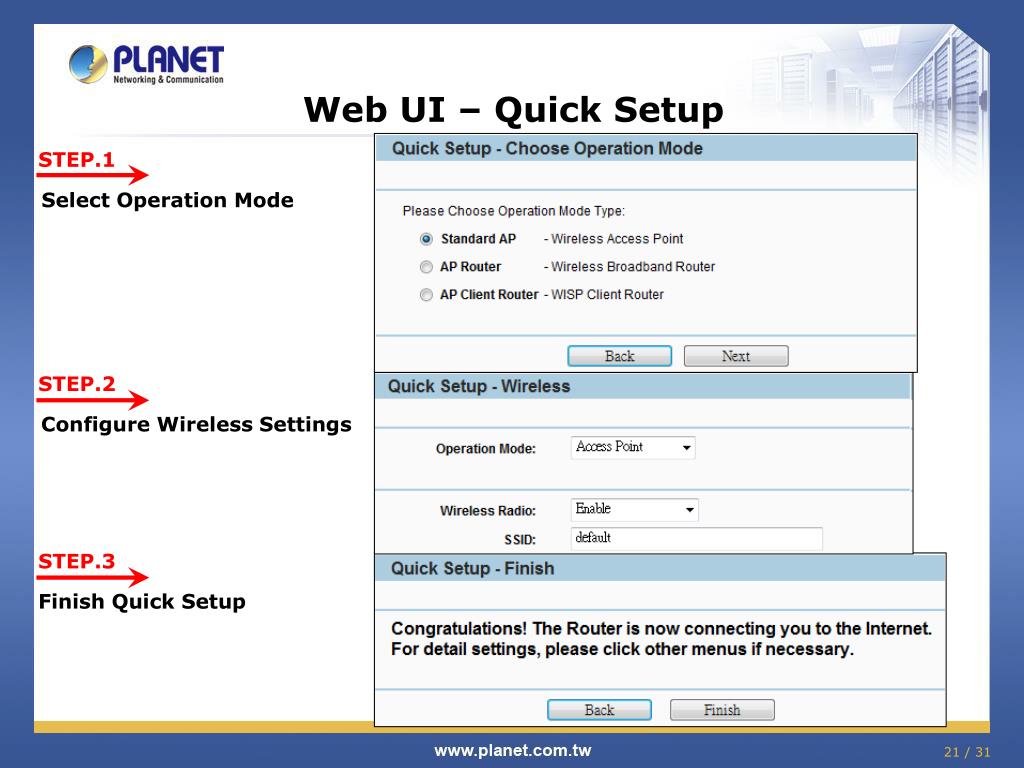The width and height of the screenshot is (1024, 768).
Task: Click the 'Wireless Radio:' label
Action: [488, 511]
